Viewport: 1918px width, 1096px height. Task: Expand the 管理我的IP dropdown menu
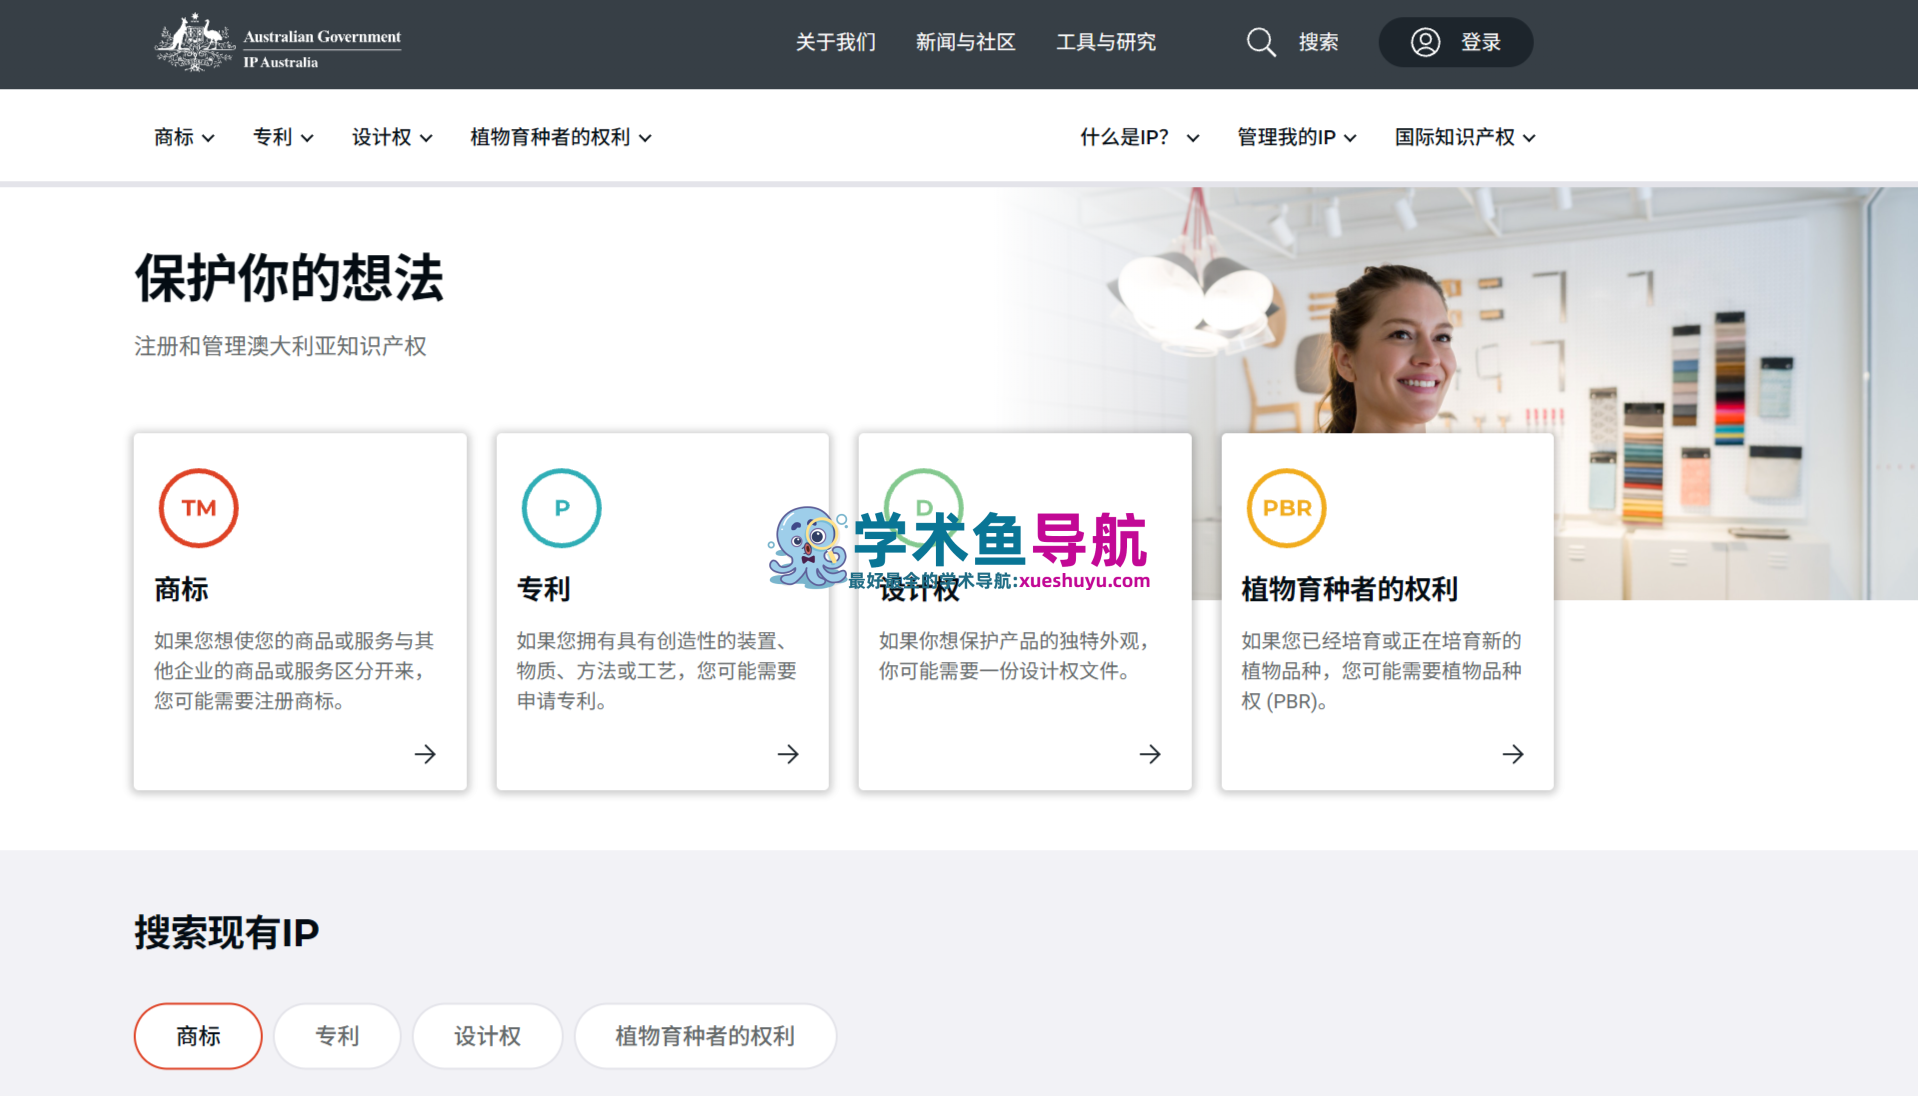pyautogui.click(x=1297, y=137)
